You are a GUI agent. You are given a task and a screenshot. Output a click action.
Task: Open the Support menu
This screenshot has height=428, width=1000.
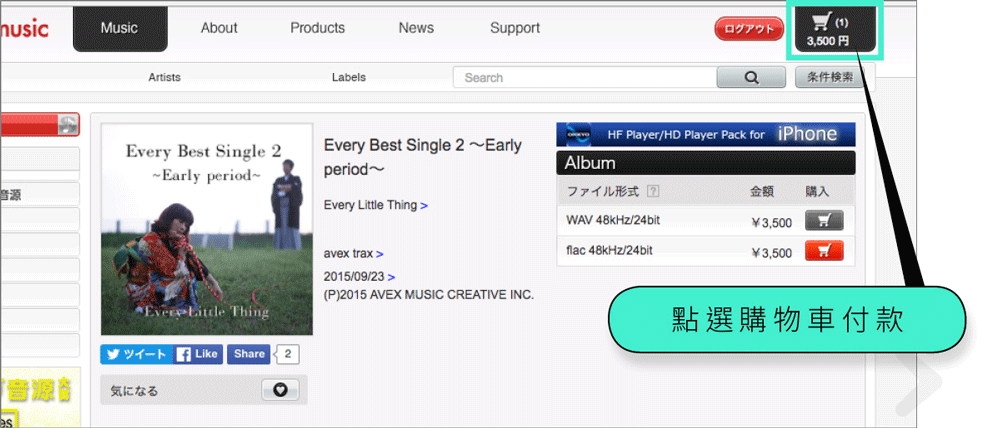[x=515, y=28]
